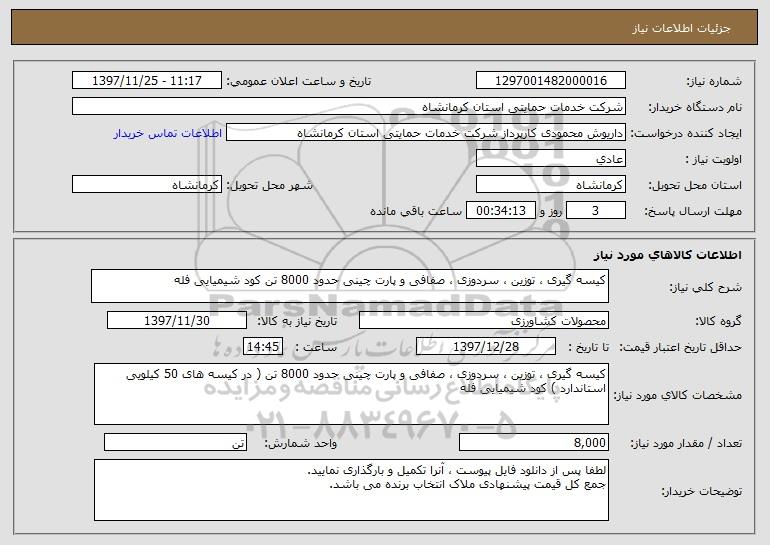Click the label توضیحات خریدار
The image size is (770, 545).
(x=701, y=491)
